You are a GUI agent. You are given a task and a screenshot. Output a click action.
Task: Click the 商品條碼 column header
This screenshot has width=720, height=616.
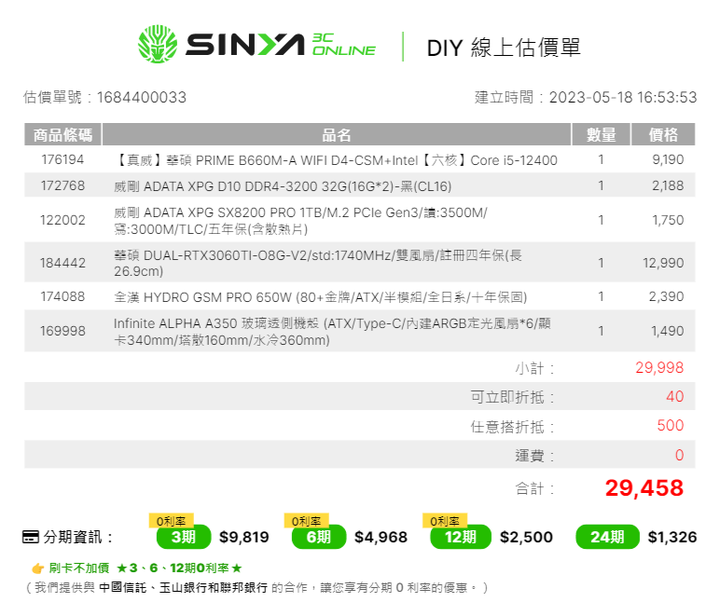pyautogui.click(x=63, y=134)
